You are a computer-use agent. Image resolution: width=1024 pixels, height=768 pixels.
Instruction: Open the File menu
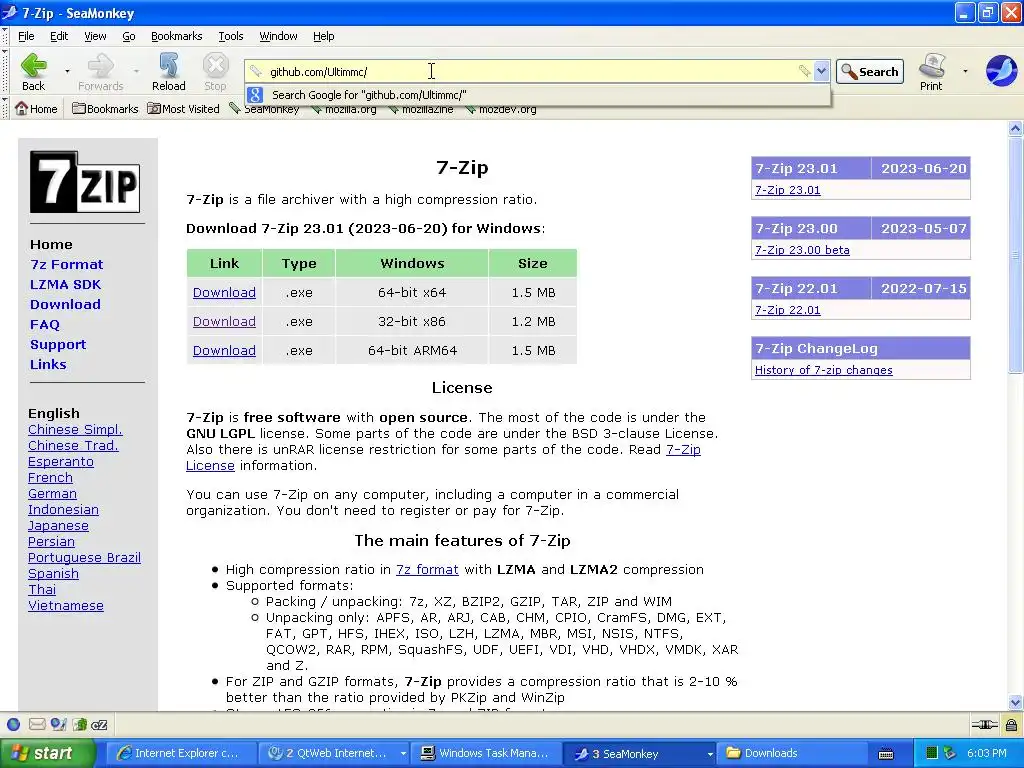coord(26,36)
